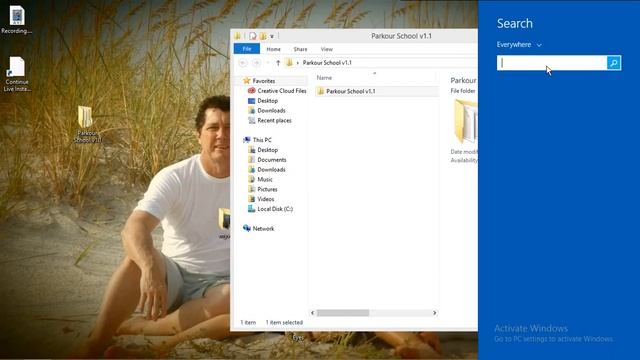This screenshot has width=640, height=360.
Task: Select Local Disk (C:) in sidebar
Action: tap(275, 209)
